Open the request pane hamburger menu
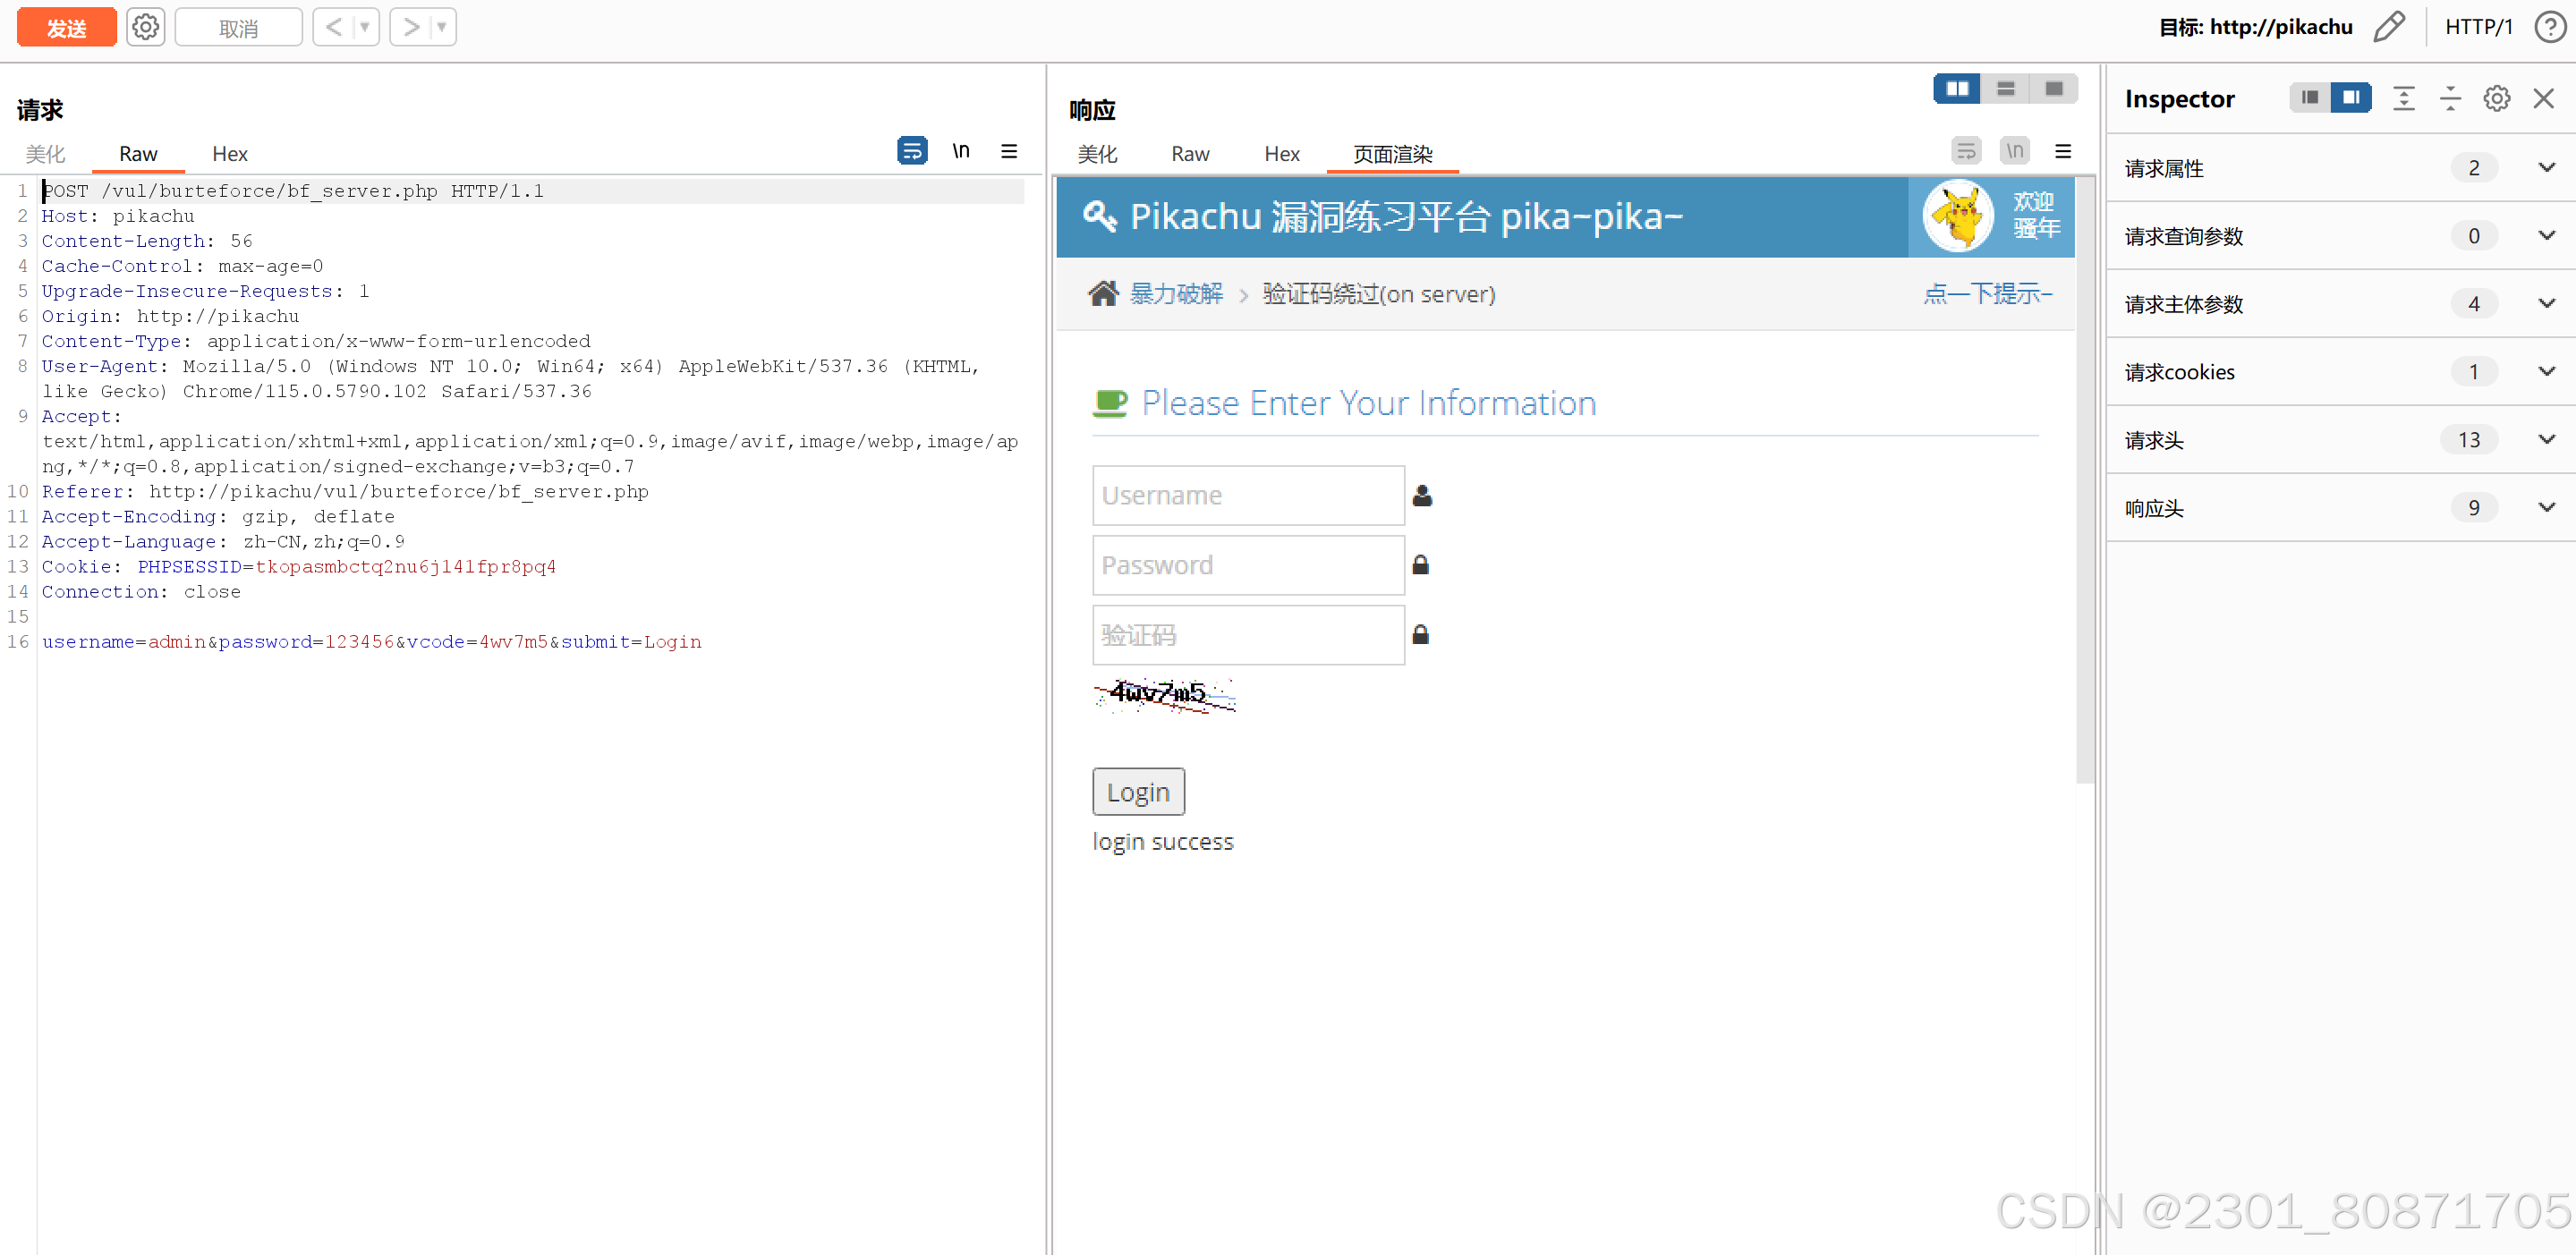The width and height of the screenshot is (2576, 1255). (1009, 151)
